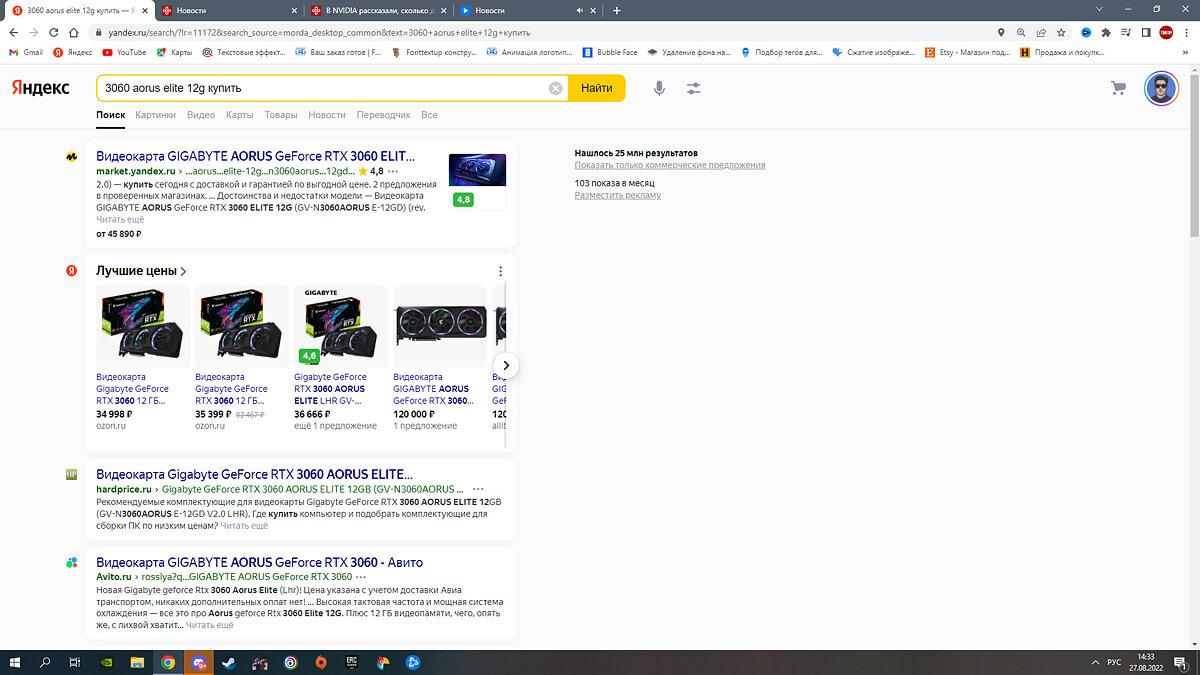Launch Steam from the taskbar

coord(229,662)
